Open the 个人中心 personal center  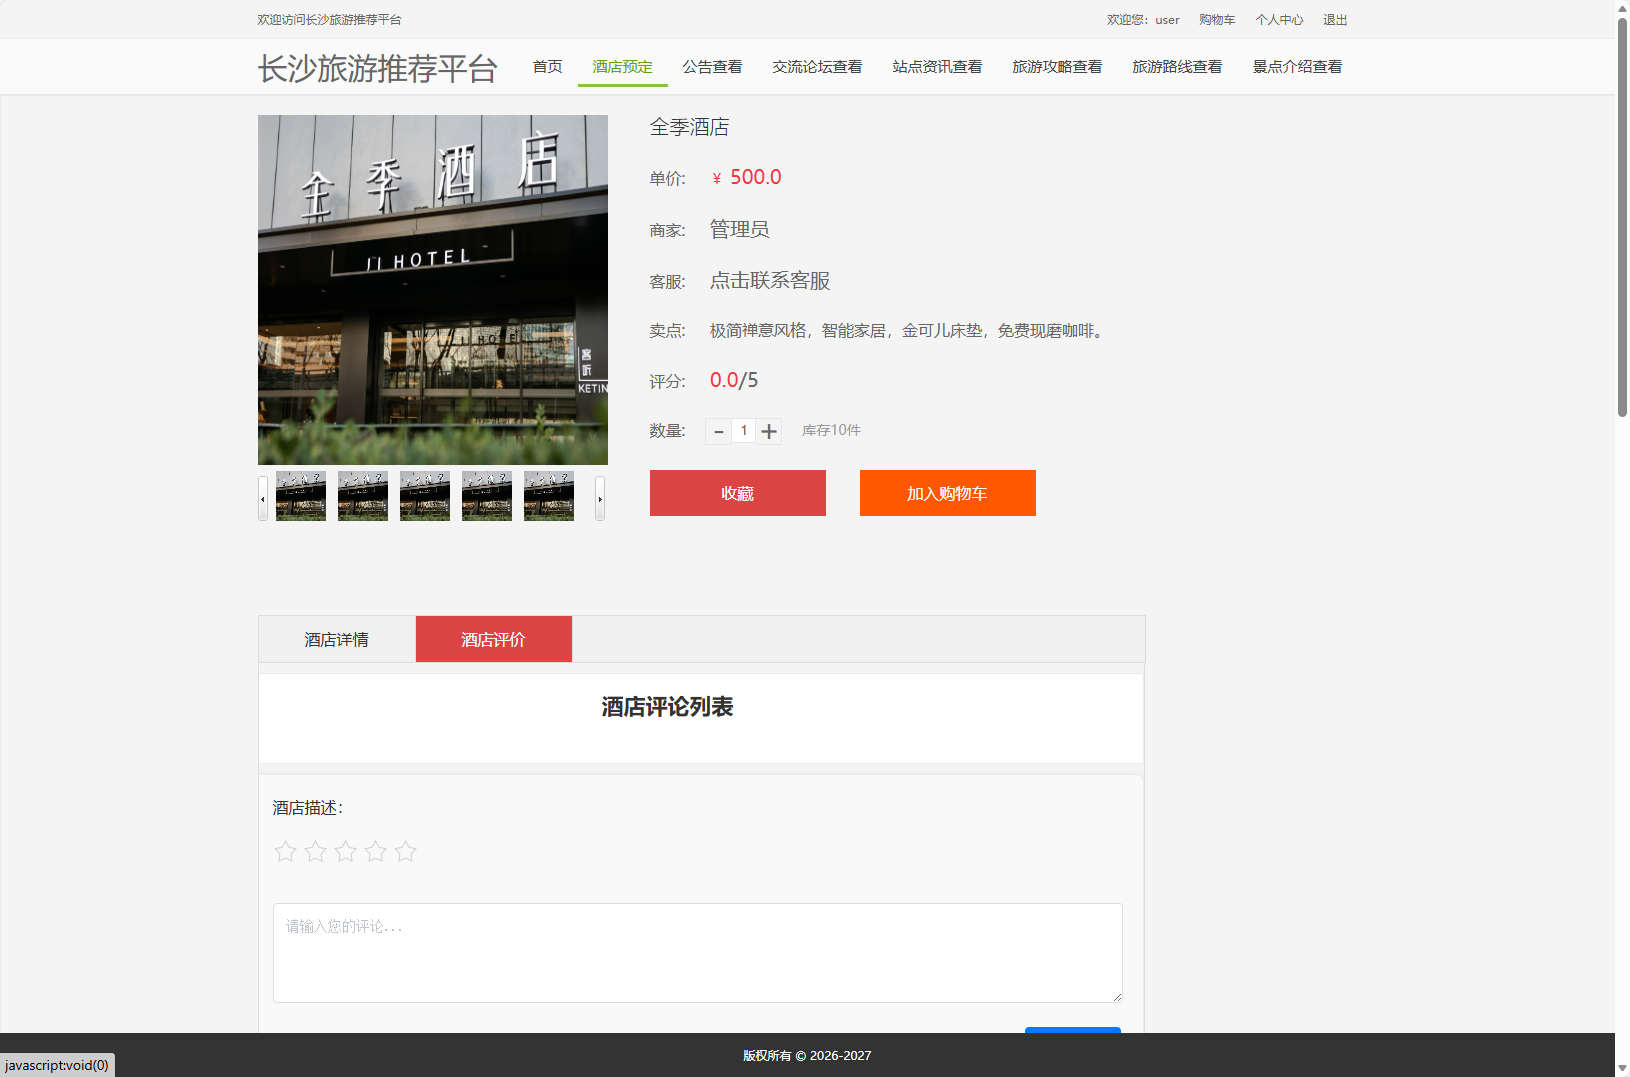point(1279,19)
